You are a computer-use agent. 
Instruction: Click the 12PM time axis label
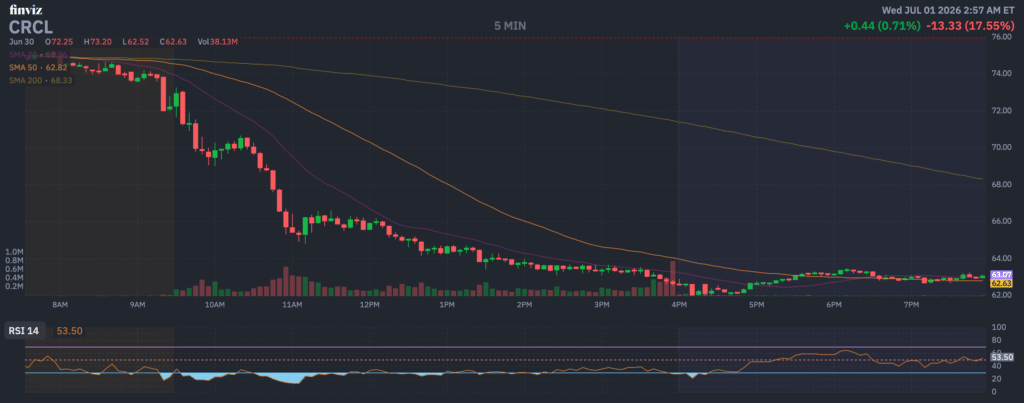point(370,305)
